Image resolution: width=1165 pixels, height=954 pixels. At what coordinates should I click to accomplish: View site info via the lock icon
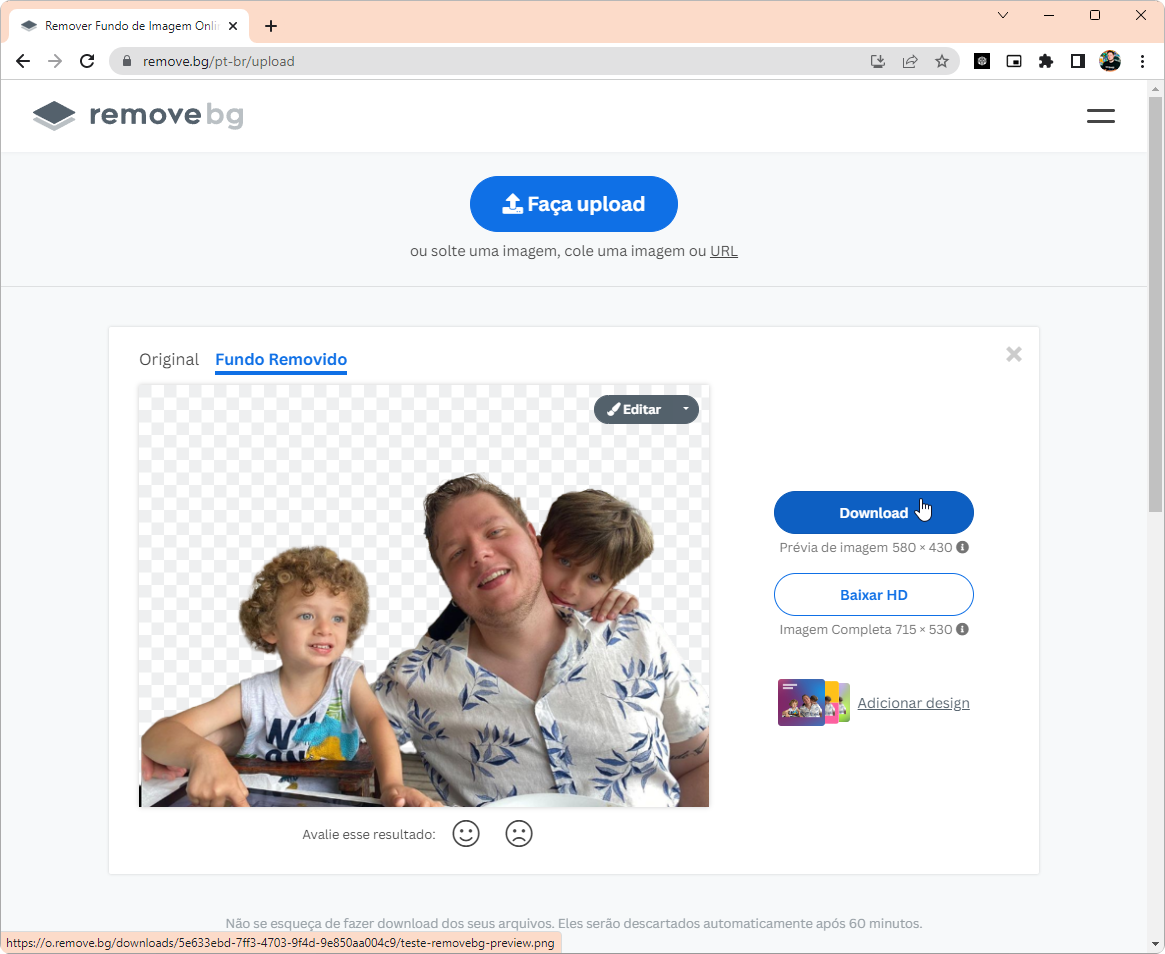[x=126, y=61]
